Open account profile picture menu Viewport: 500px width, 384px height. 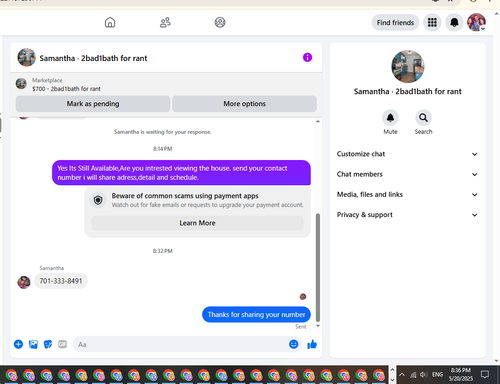click(476, 22)
